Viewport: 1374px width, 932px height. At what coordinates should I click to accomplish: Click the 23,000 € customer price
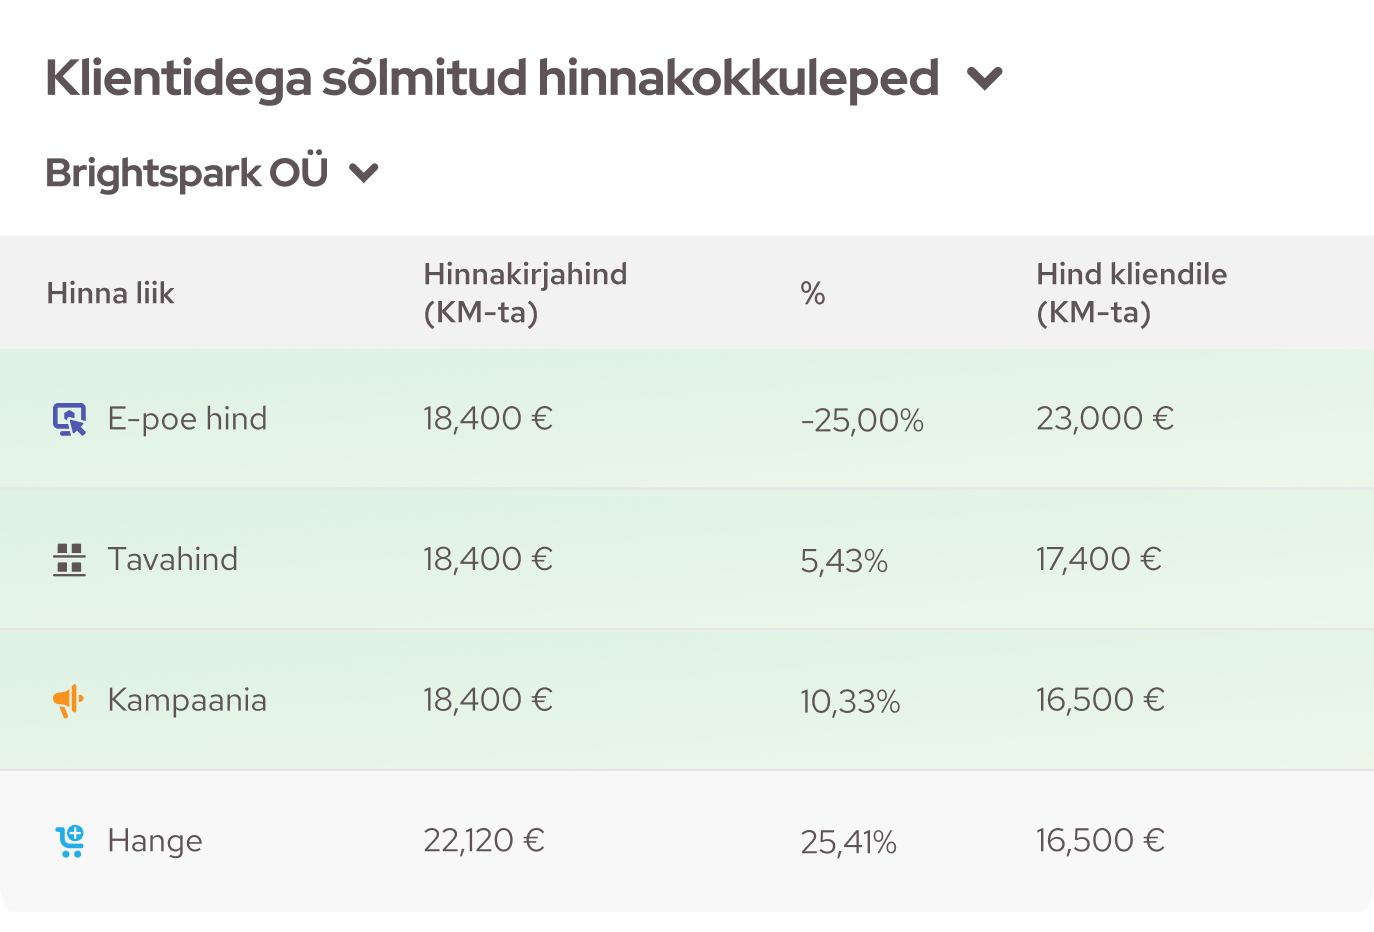(x=1104, y=418)
